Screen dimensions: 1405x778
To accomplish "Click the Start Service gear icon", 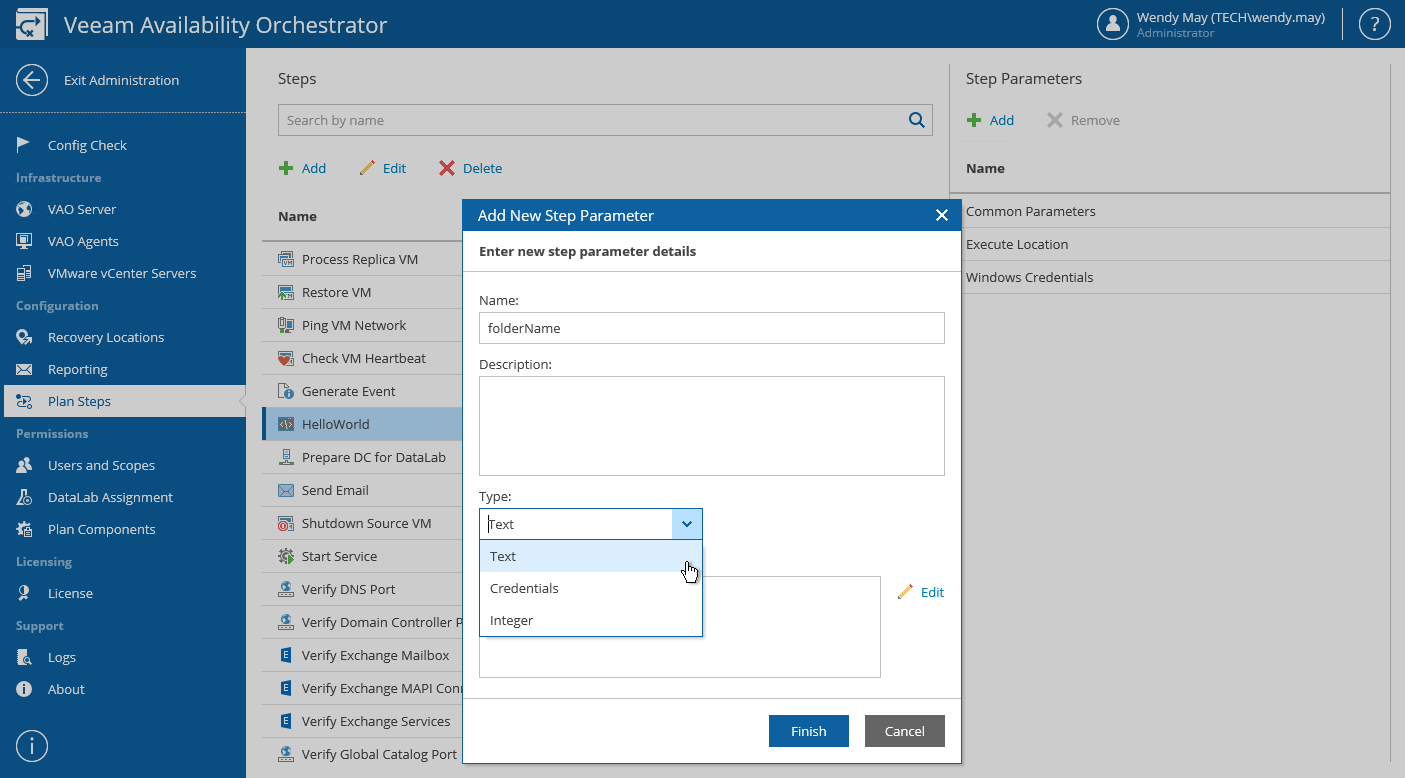I will pyautogui.click(x=286, y=556).
